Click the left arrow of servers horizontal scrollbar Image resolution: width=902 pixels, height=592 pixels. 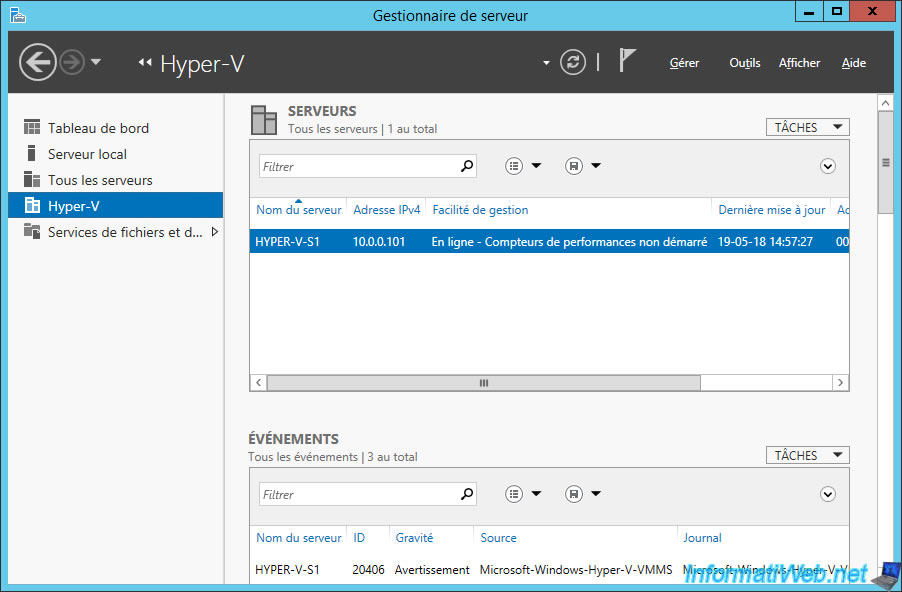pos(259,383)
